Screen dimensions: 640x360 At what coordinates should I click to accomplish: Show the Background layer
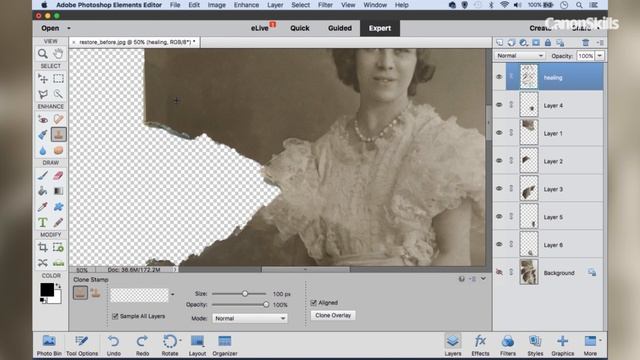coord(499,272)
